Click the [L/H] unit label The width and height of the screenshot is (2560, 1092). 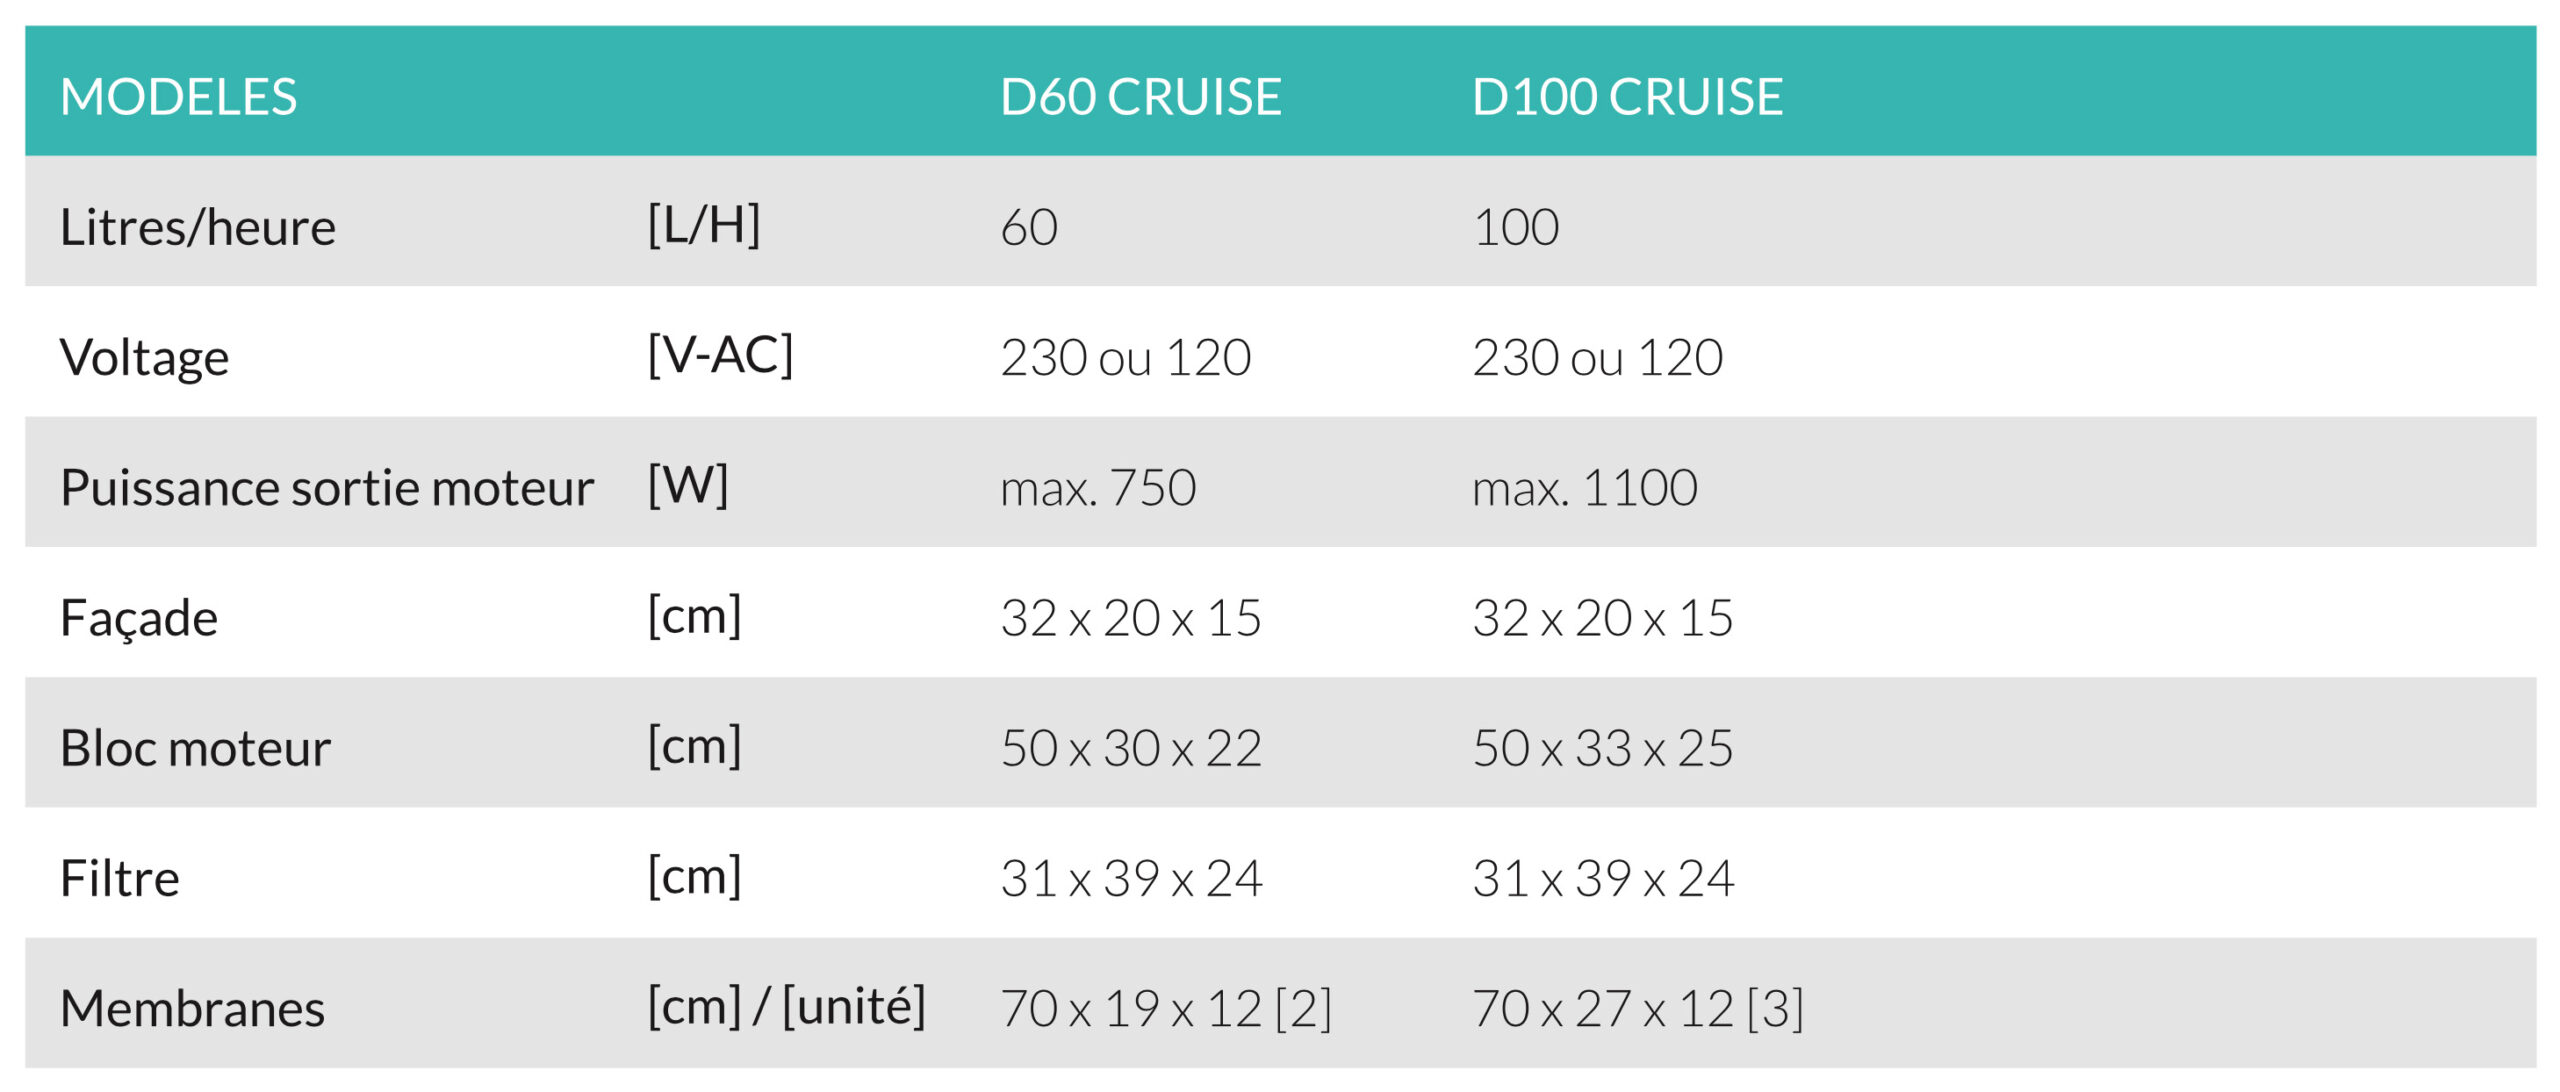tap(704, 225)
